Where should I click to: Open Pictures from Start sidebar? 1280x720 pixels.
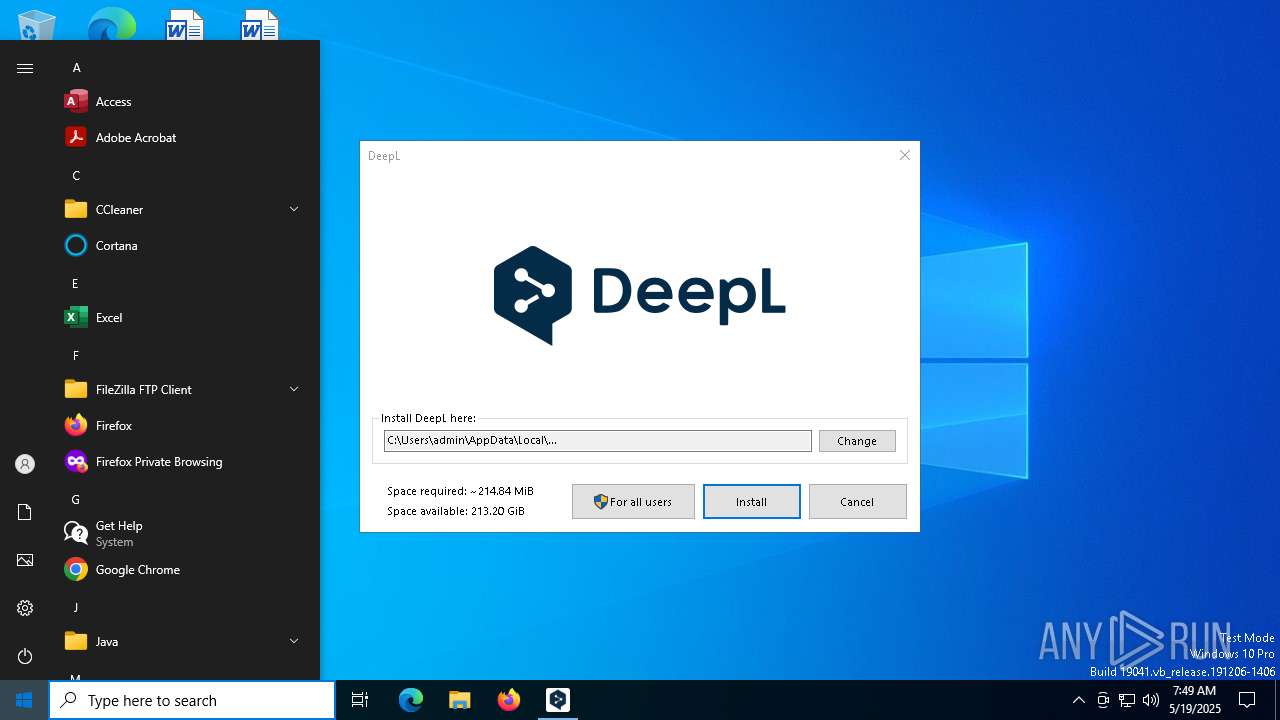(x=25, y=560)
